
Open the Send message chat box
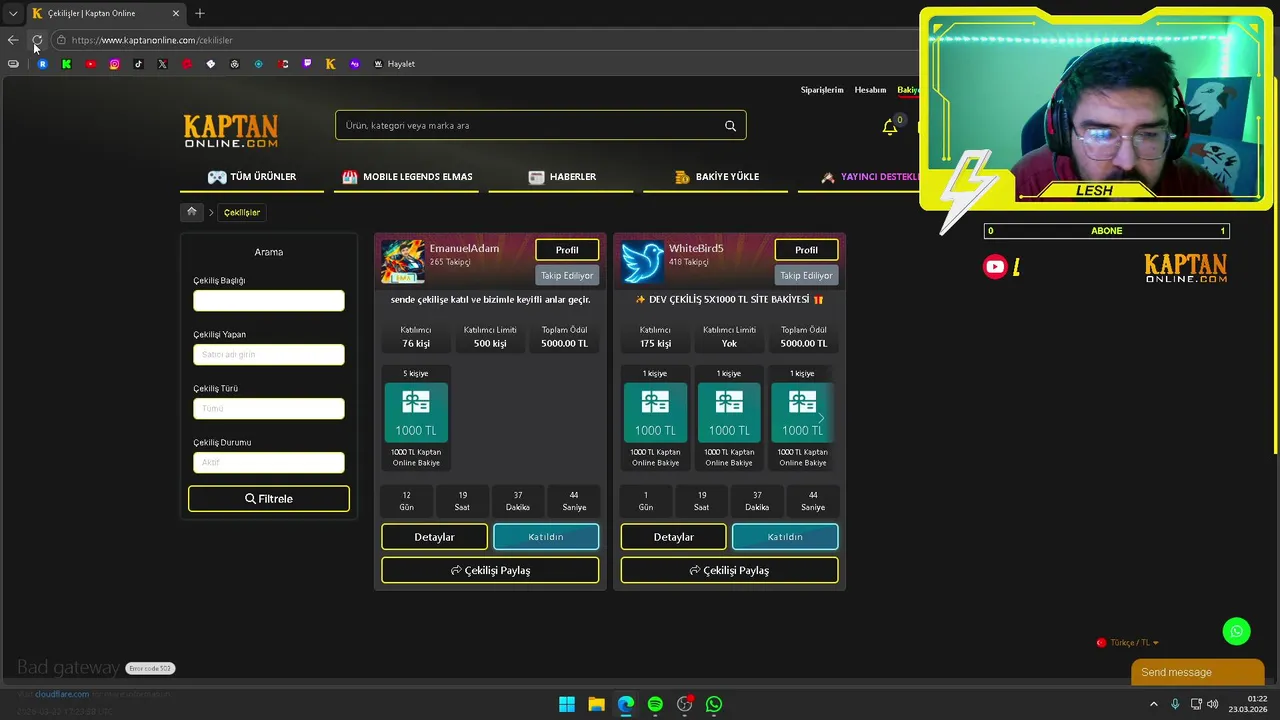pyautogui.click(x=1197, y=672)
